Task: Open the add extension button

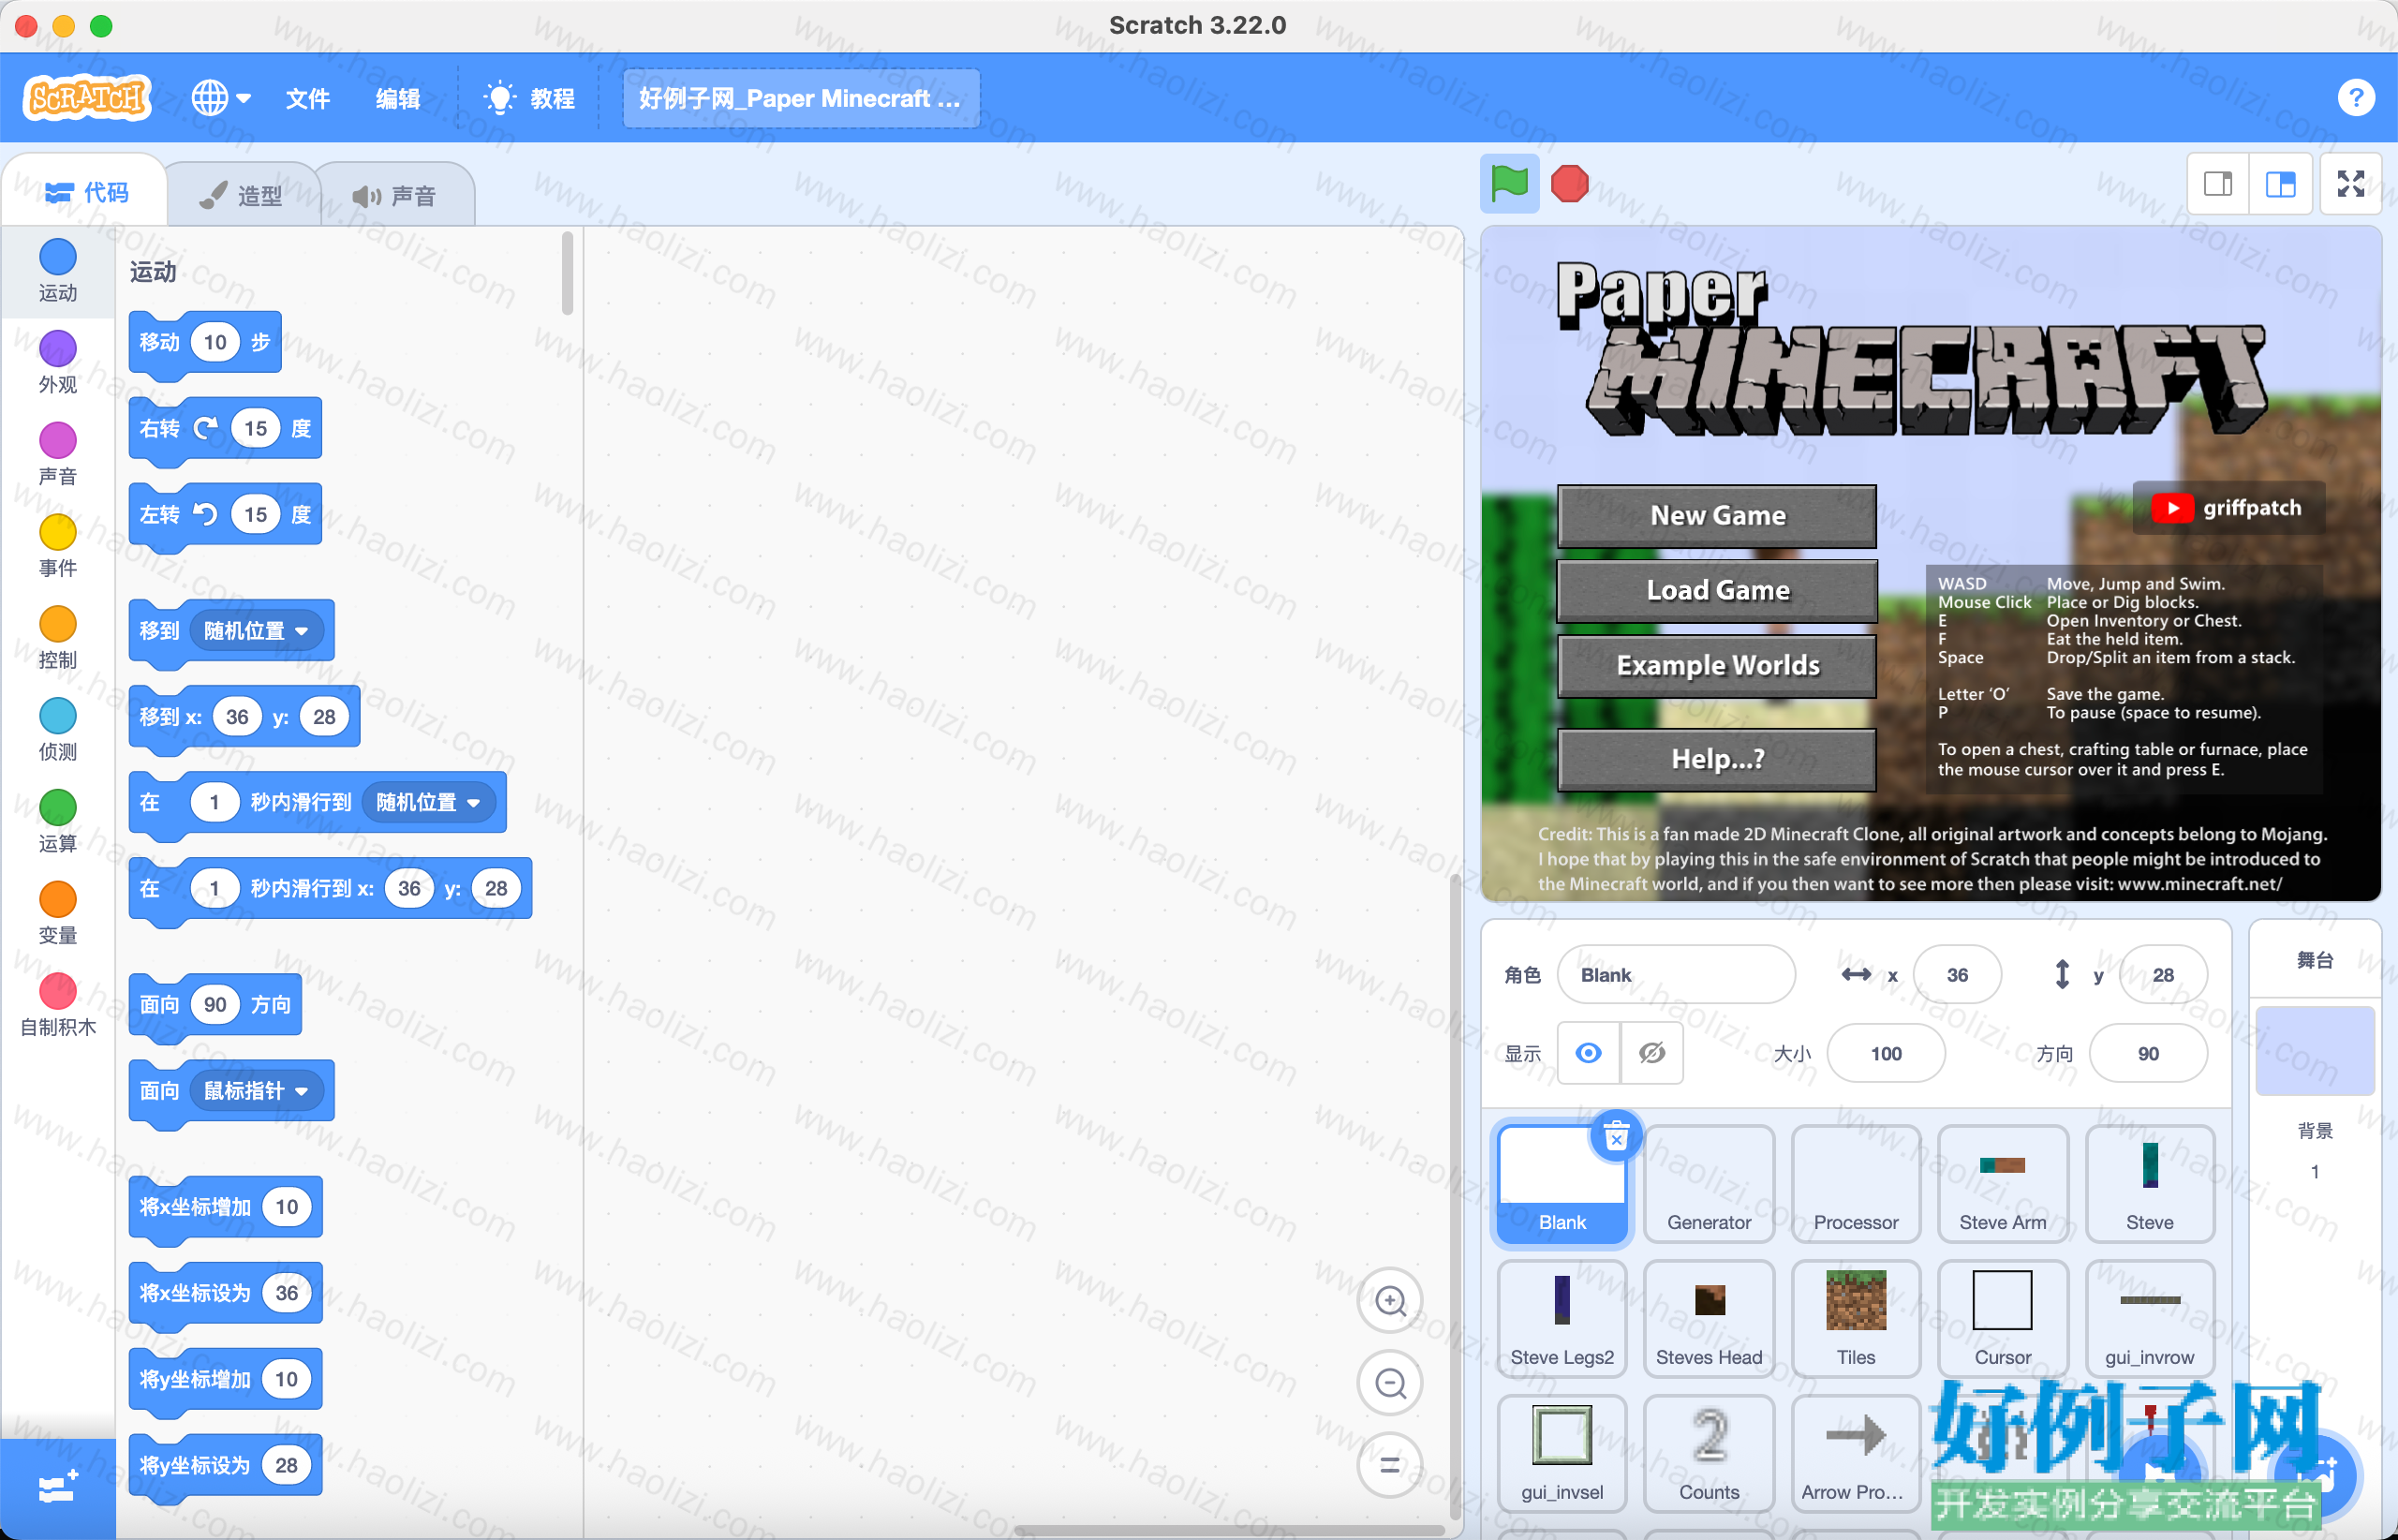Action: [58, 1488]
